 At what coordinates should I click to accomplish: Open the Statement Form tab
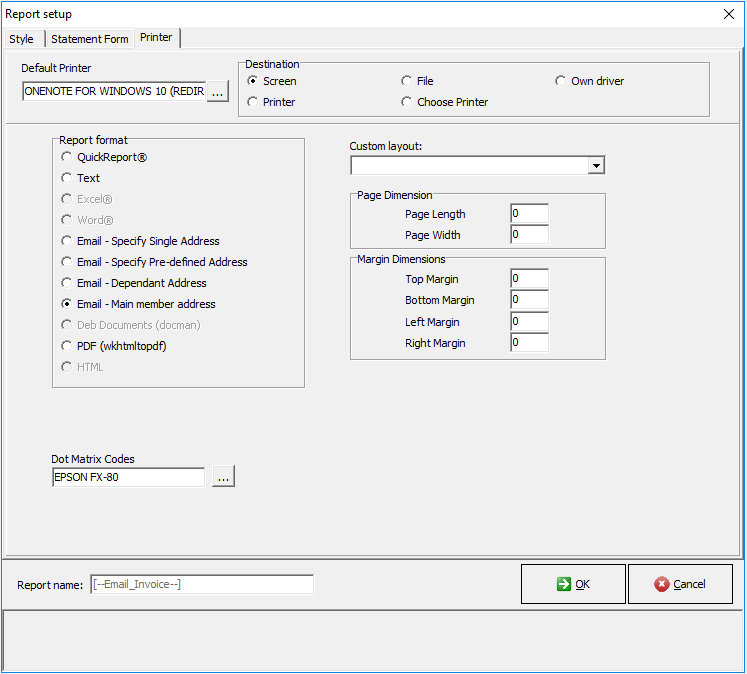90,39
